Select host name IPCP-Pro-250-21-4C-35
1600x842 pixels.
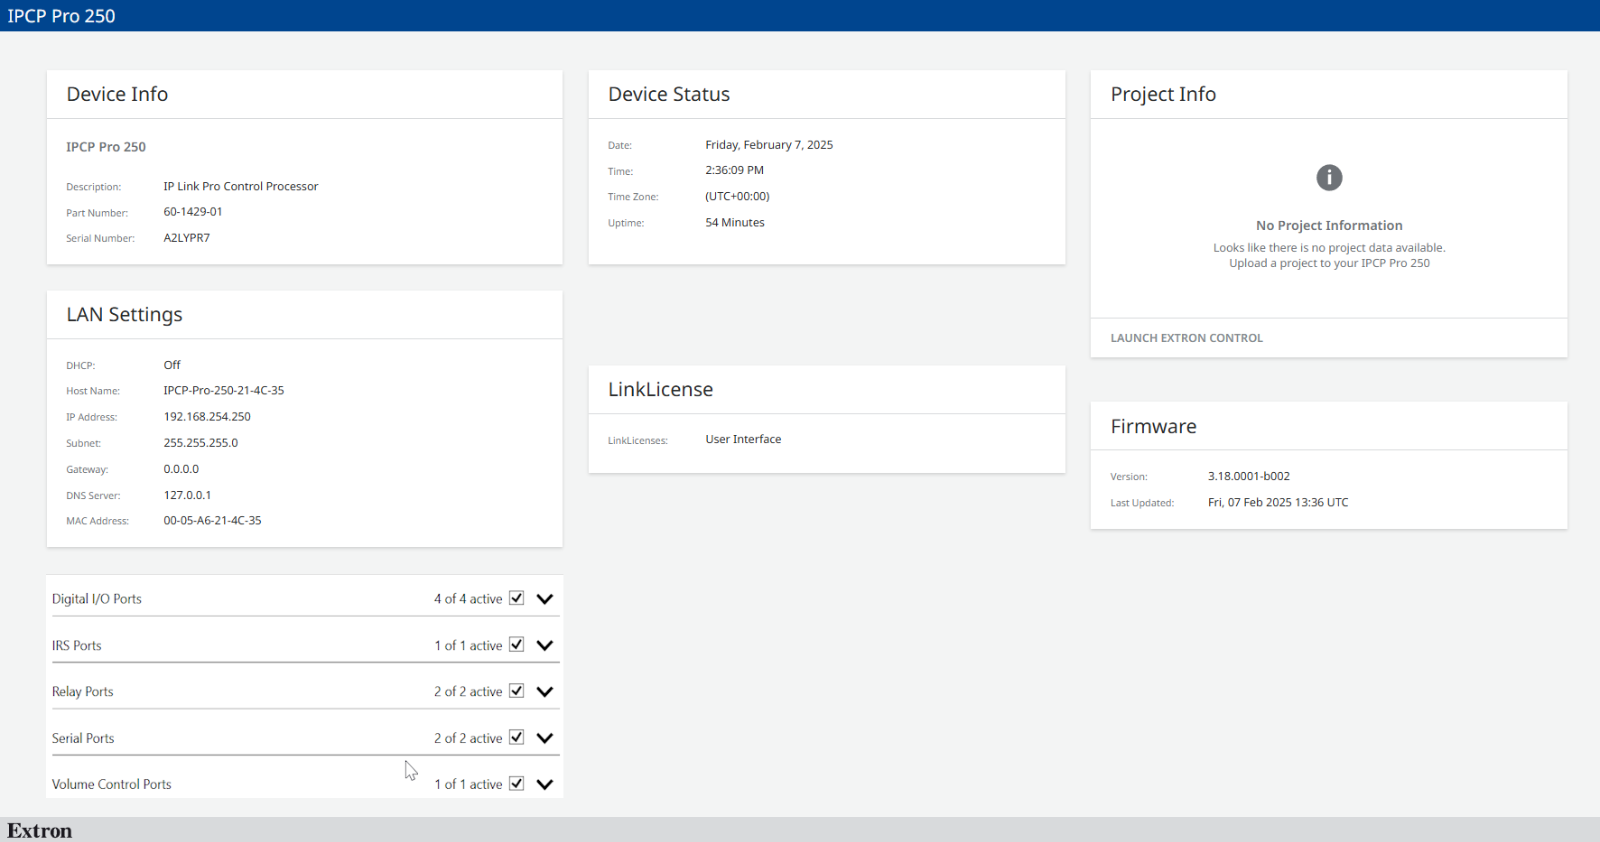[224, 391]
